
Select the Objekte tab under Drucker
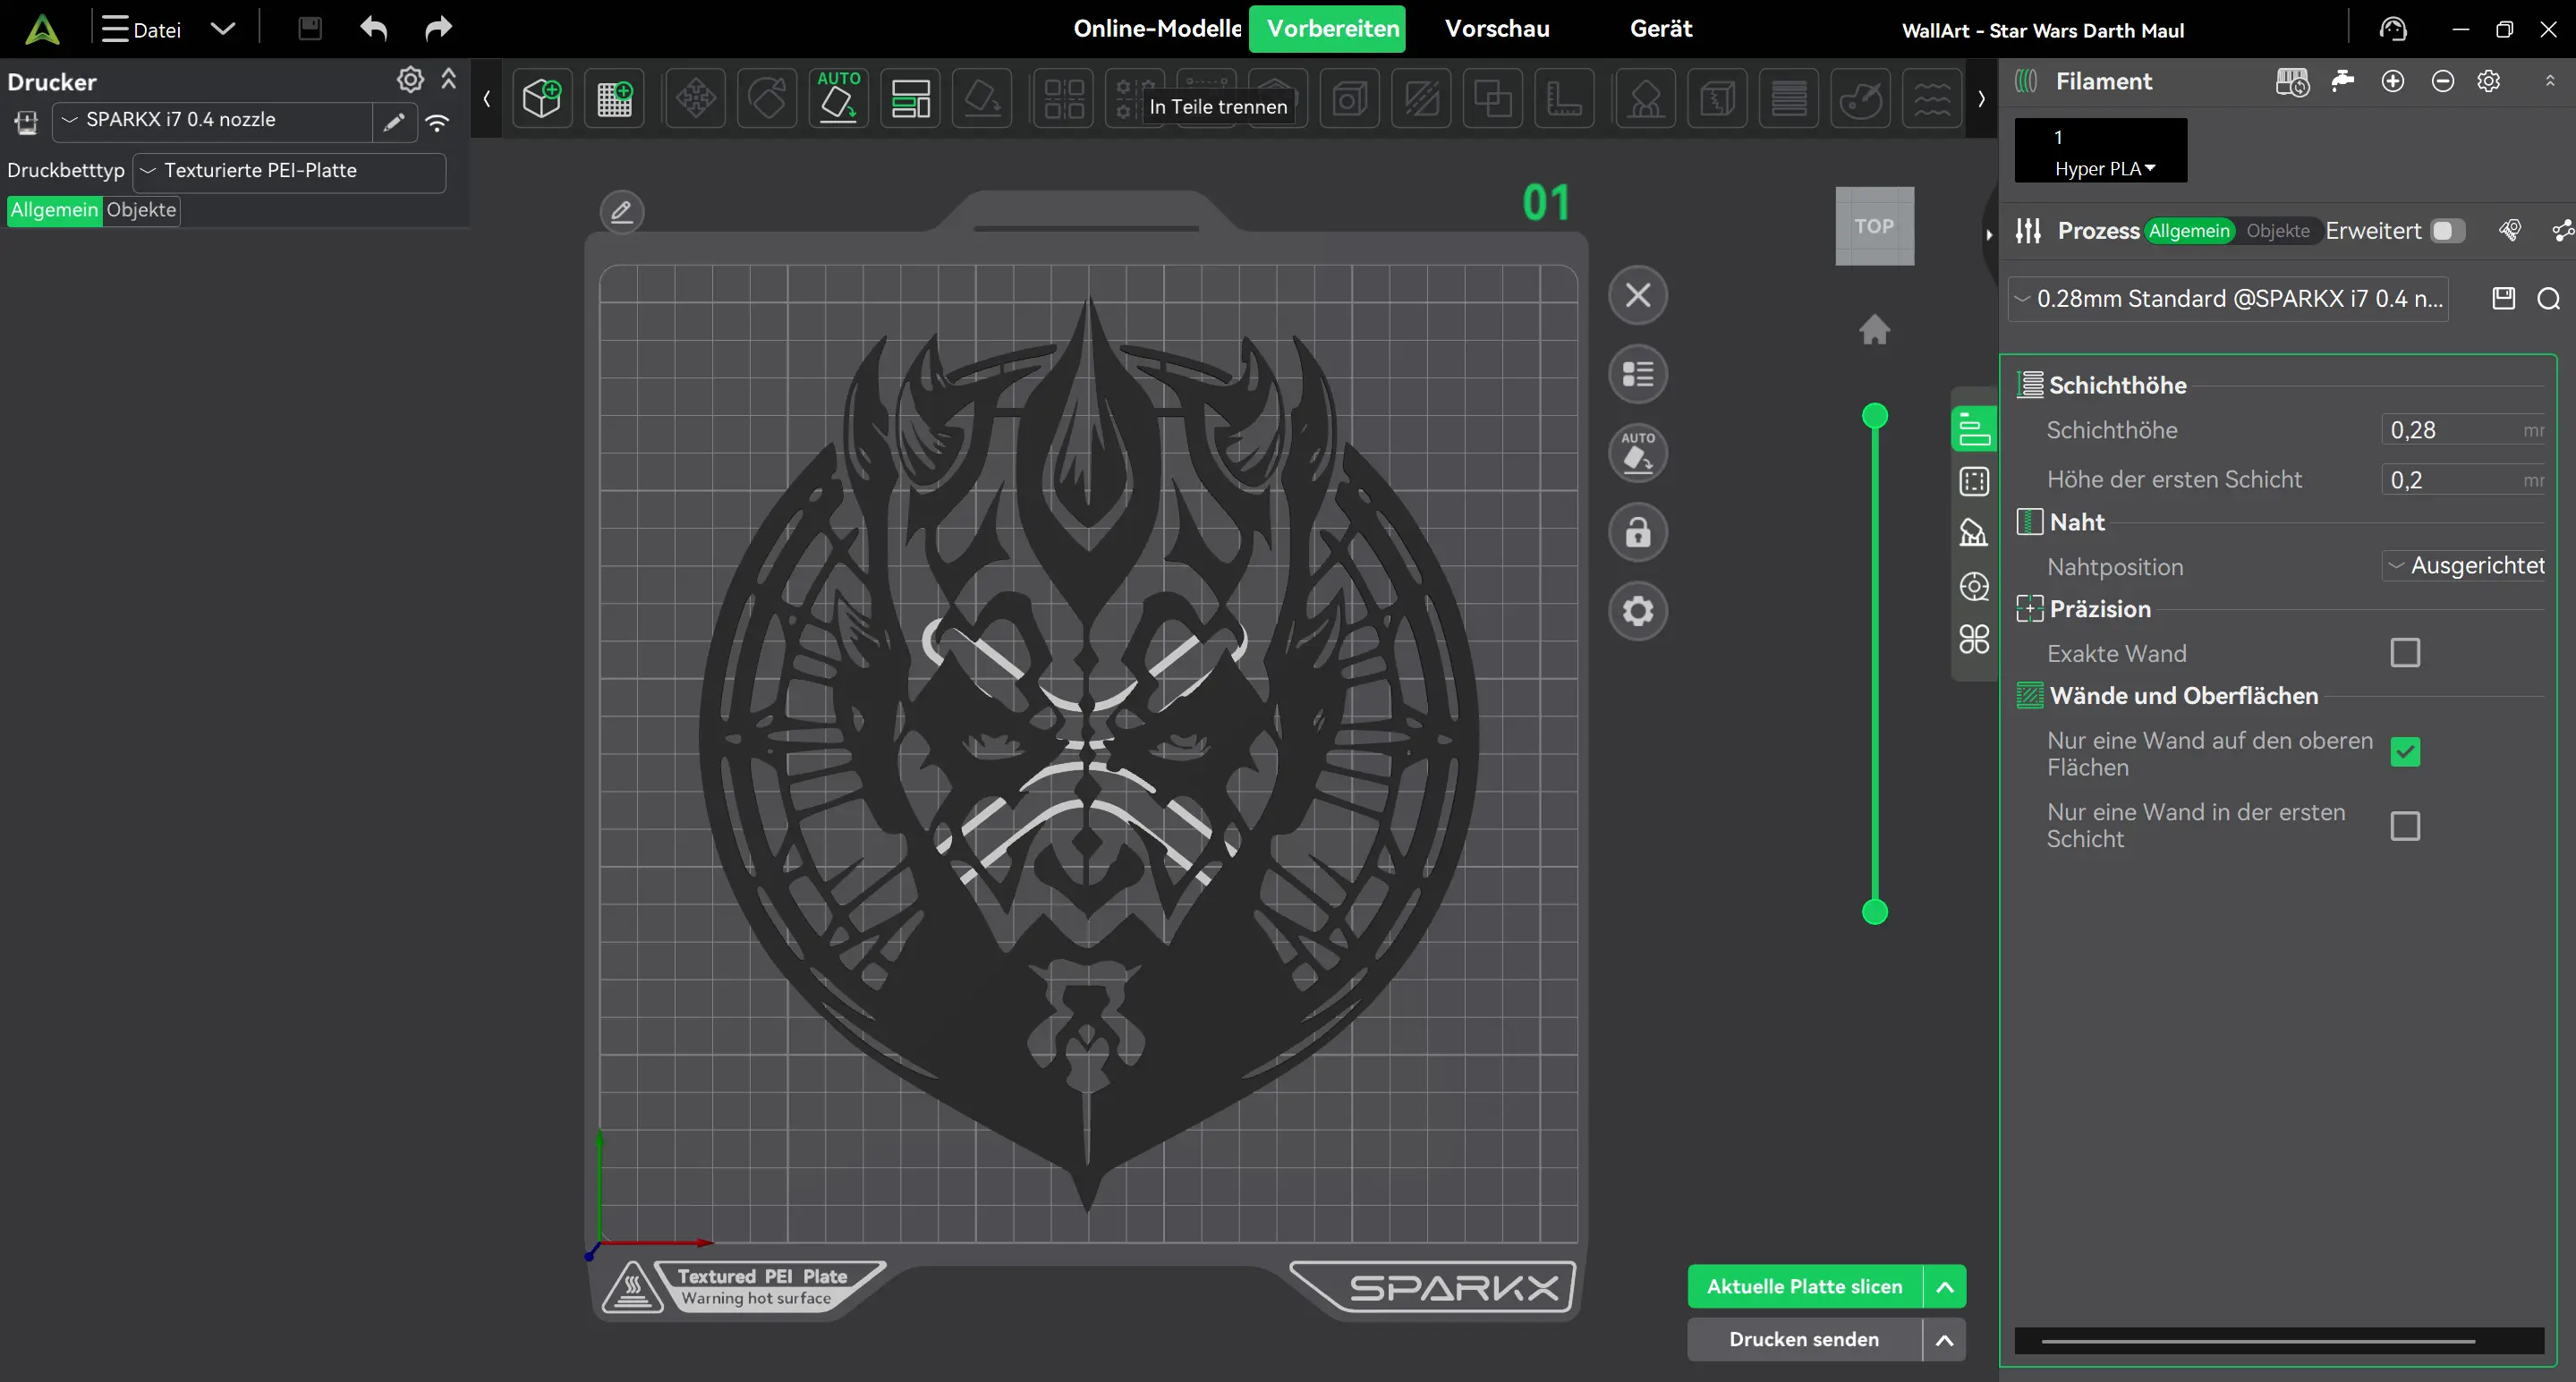(141, 210)
